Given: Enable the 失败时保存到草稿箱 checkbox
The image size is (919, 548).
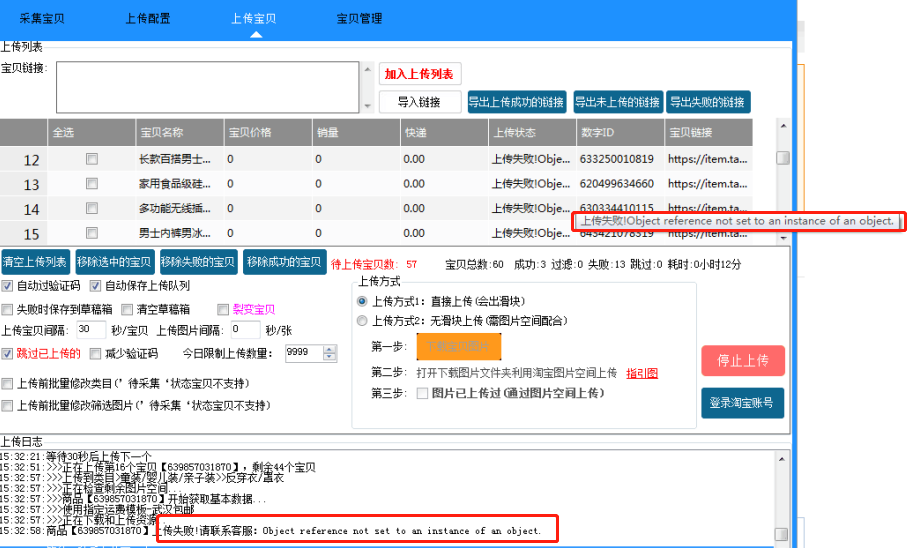Looking at the screenshot, I should pos(7,309).
